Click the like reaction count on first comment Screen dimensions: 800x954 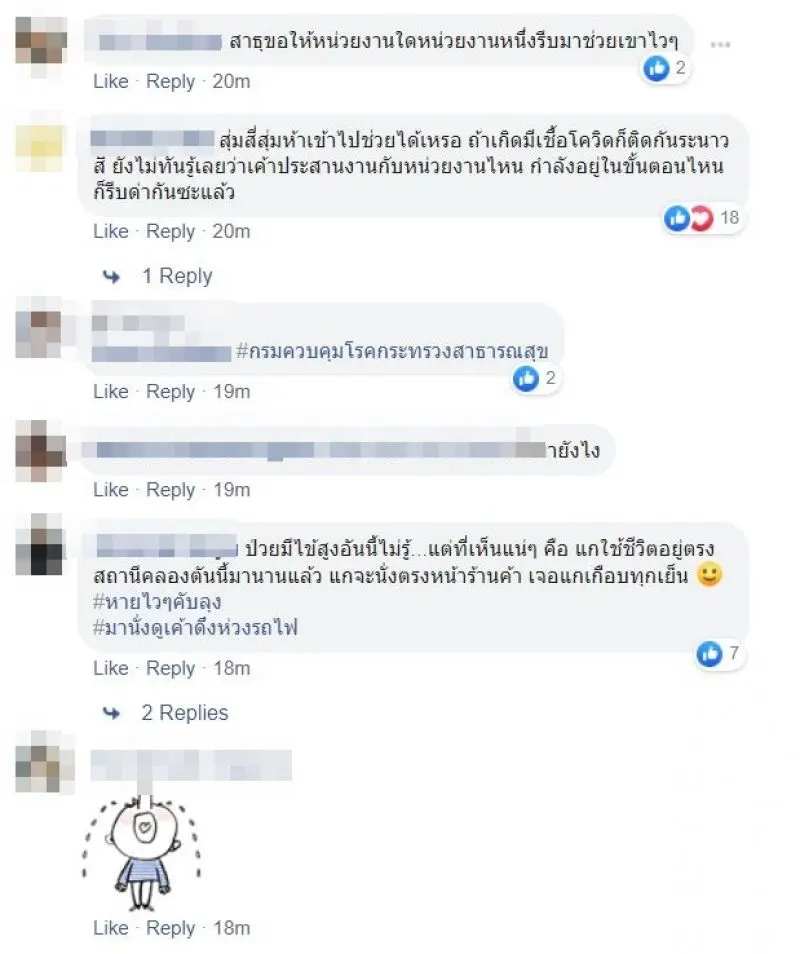click(x=666, y=68)
